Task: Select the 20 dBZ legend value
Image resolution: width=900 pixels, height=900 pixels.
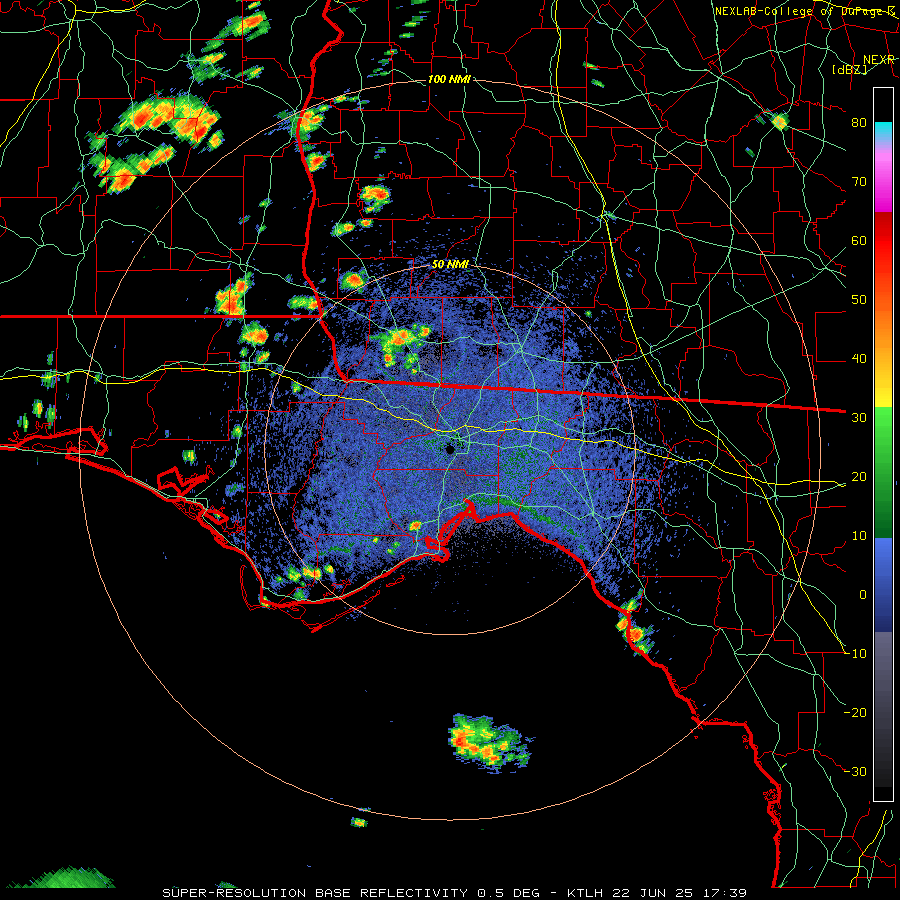Action: (x=859, y=477)
